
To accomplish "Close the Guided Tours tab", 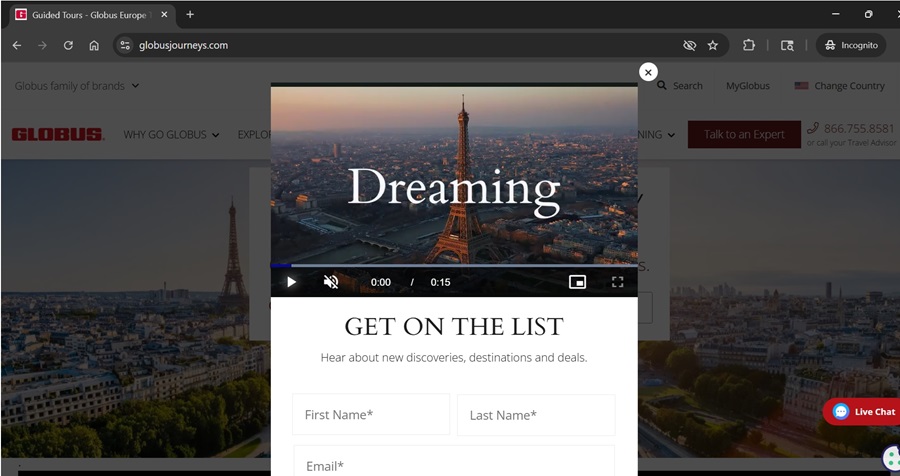I will pyautogui.click(x=164, y=15).
